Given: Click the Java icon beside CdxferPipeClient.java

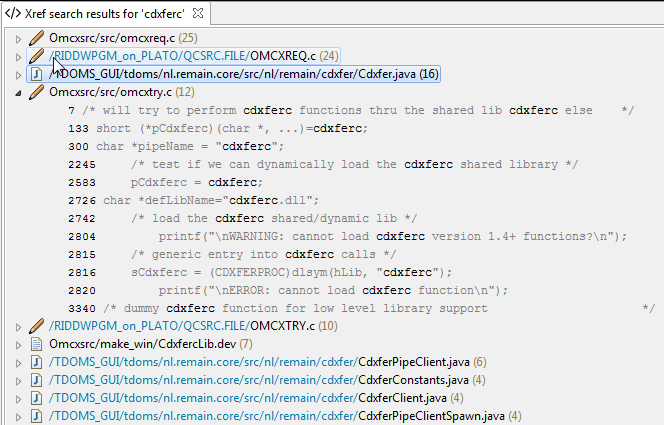Looking at the screenshot, I should [37, 362].
